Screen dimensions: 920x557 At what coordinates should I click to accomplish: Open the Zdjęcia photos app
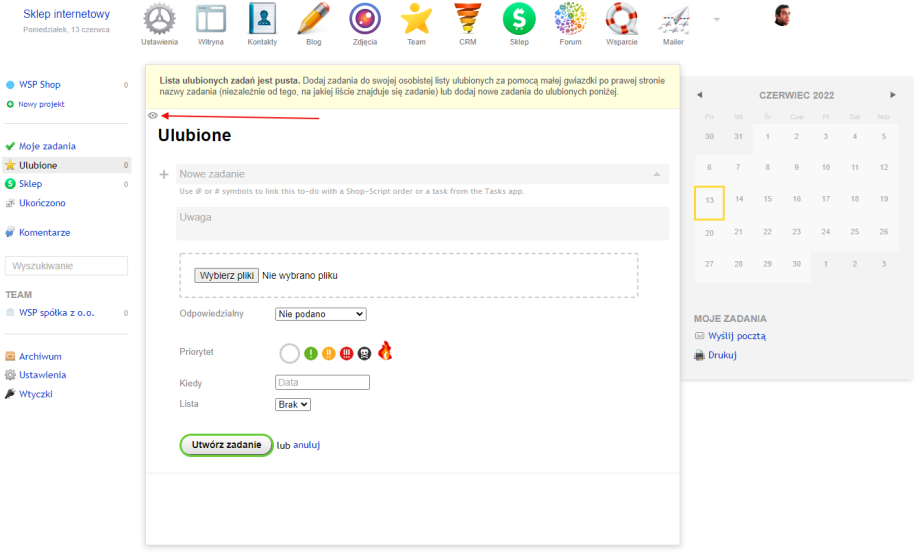click(364, 20)
